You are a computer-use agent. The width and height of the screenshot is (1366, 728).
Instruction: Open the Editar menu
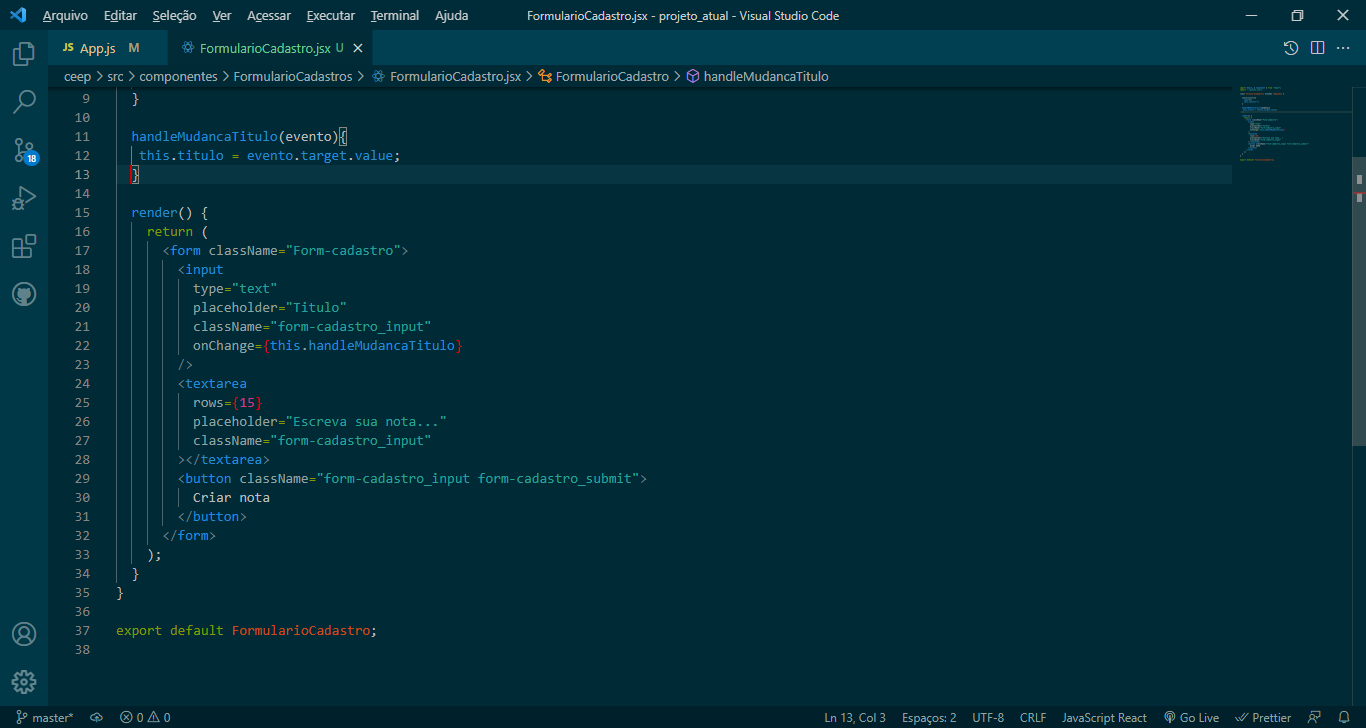(121, 16)
